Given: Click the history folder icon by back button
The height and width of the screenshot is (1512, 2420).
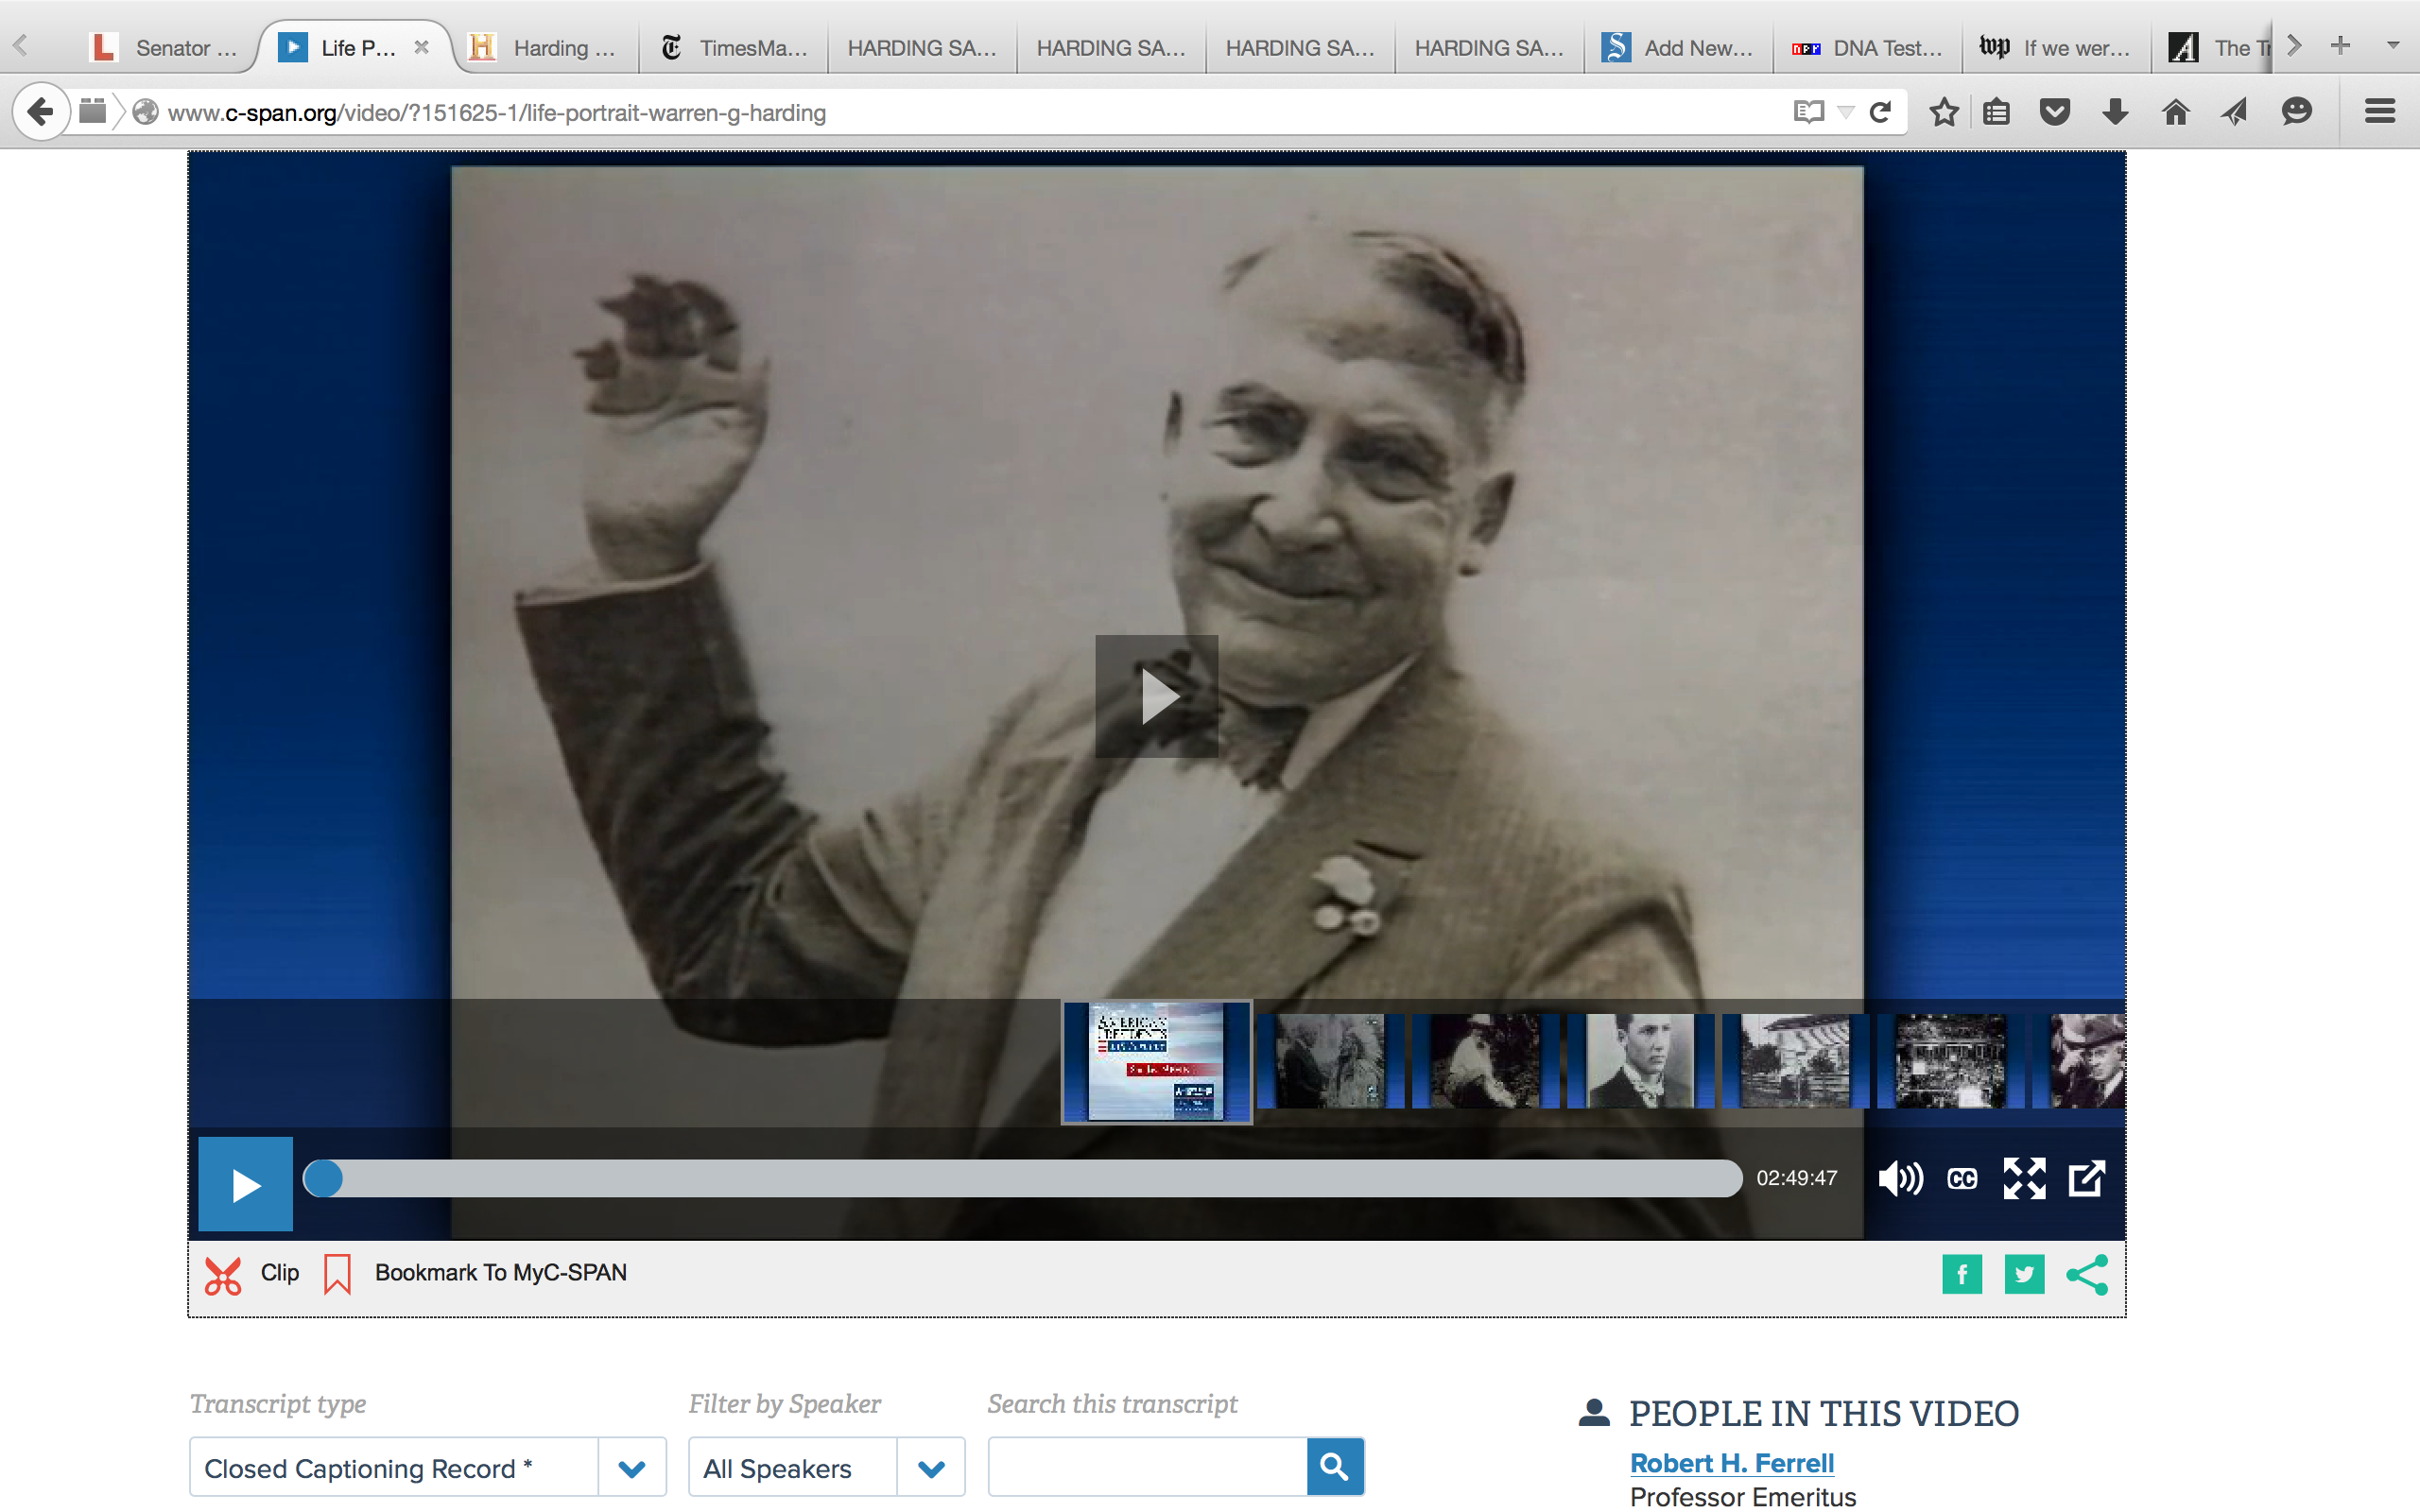Looking at the screenshot, I should [92, 110].
